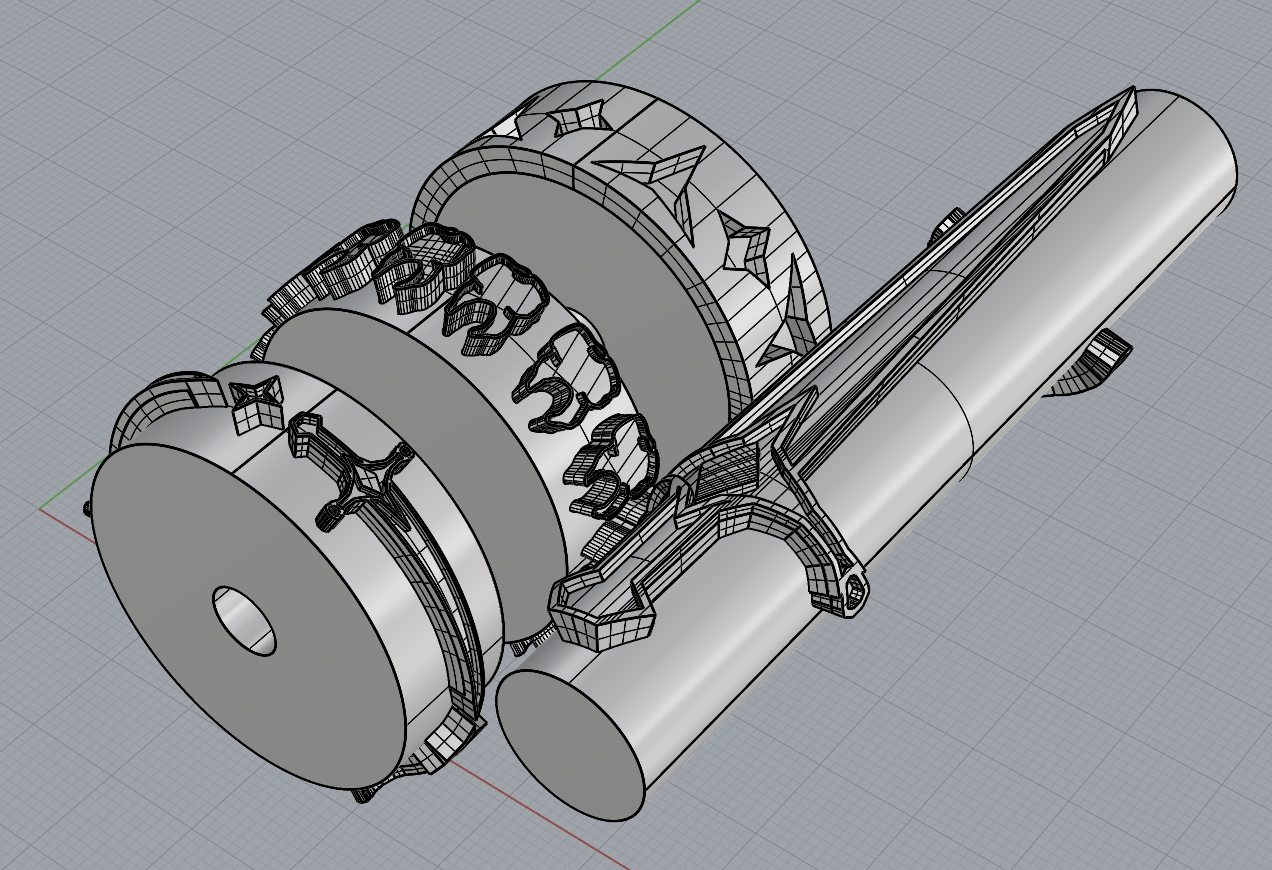The width and height of the screenshot is (1272, 870).
Task: Click the small ring on the sword crossguard end
Action: tap(855, 590)
